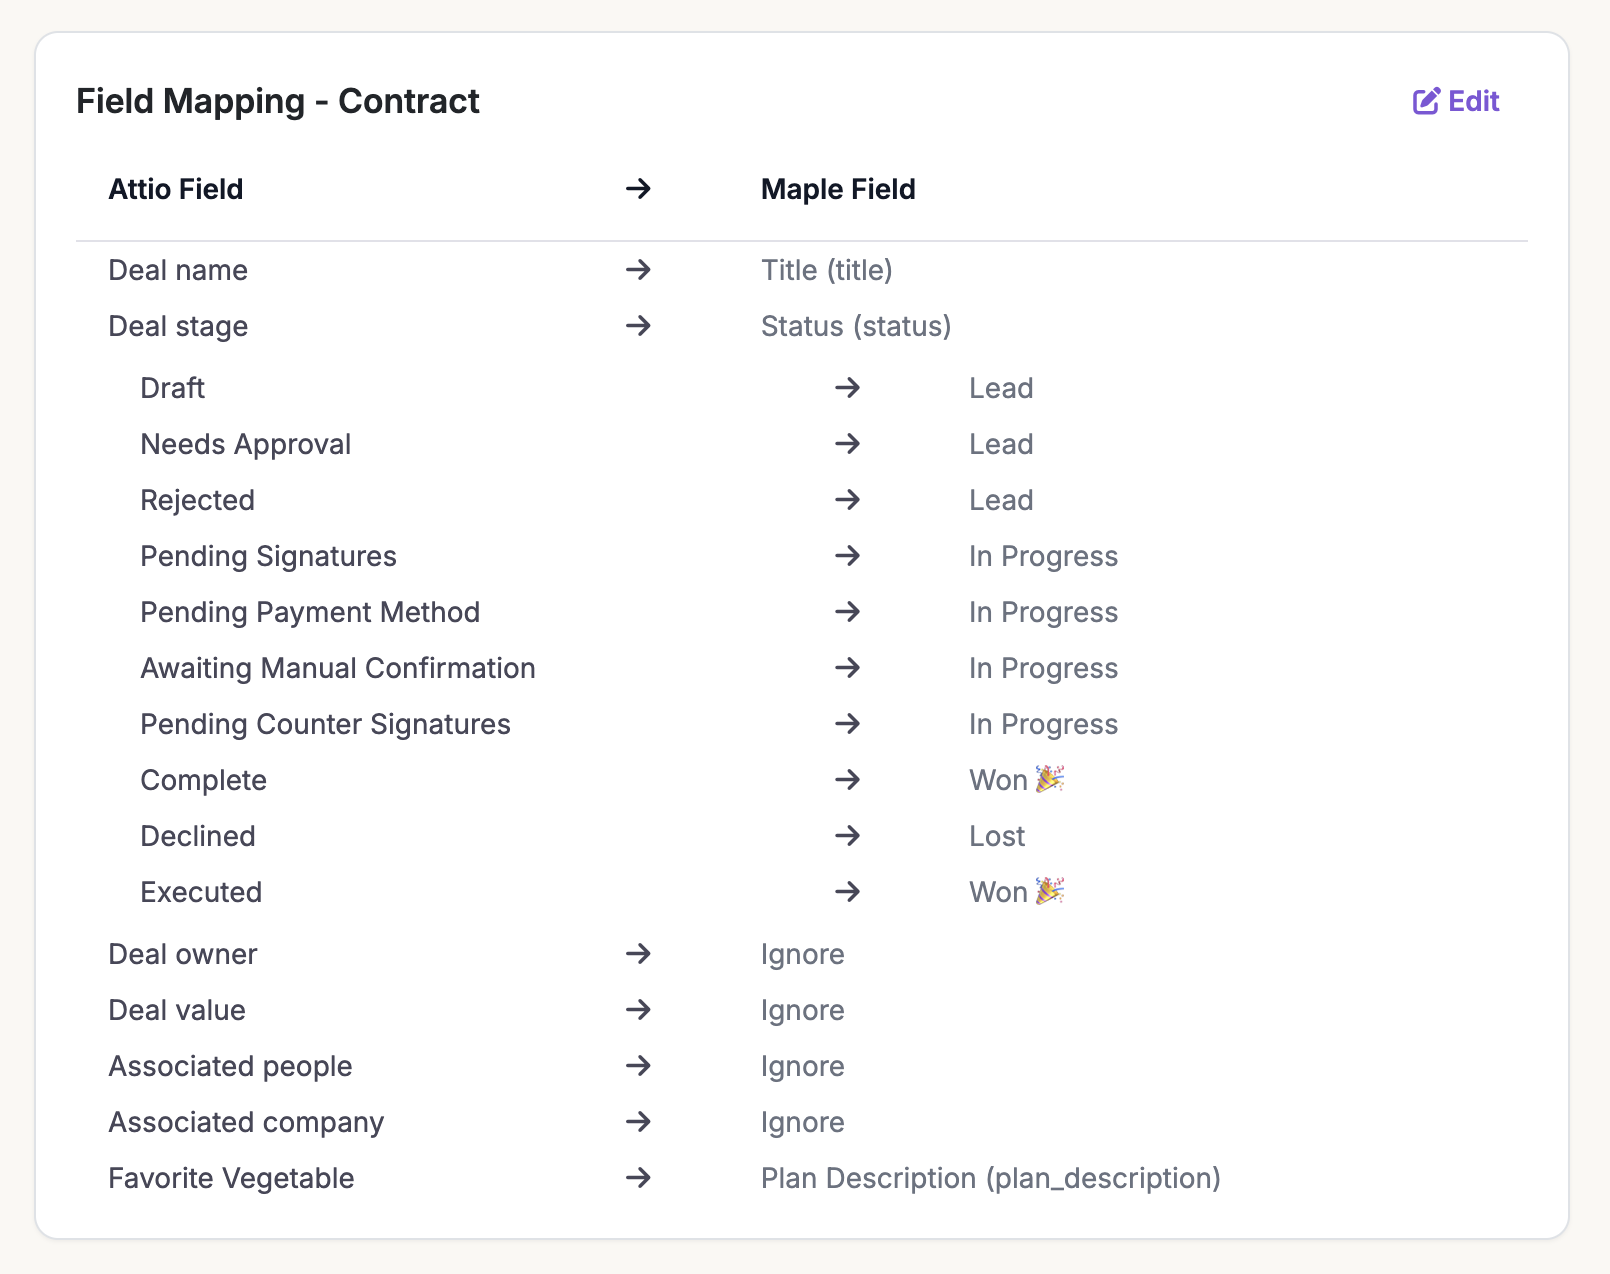Image resolution: width=1610 pixels, height=1274 pixels.
Task: Click the arrow next to Complete
Action: click(x=847, y=780)
